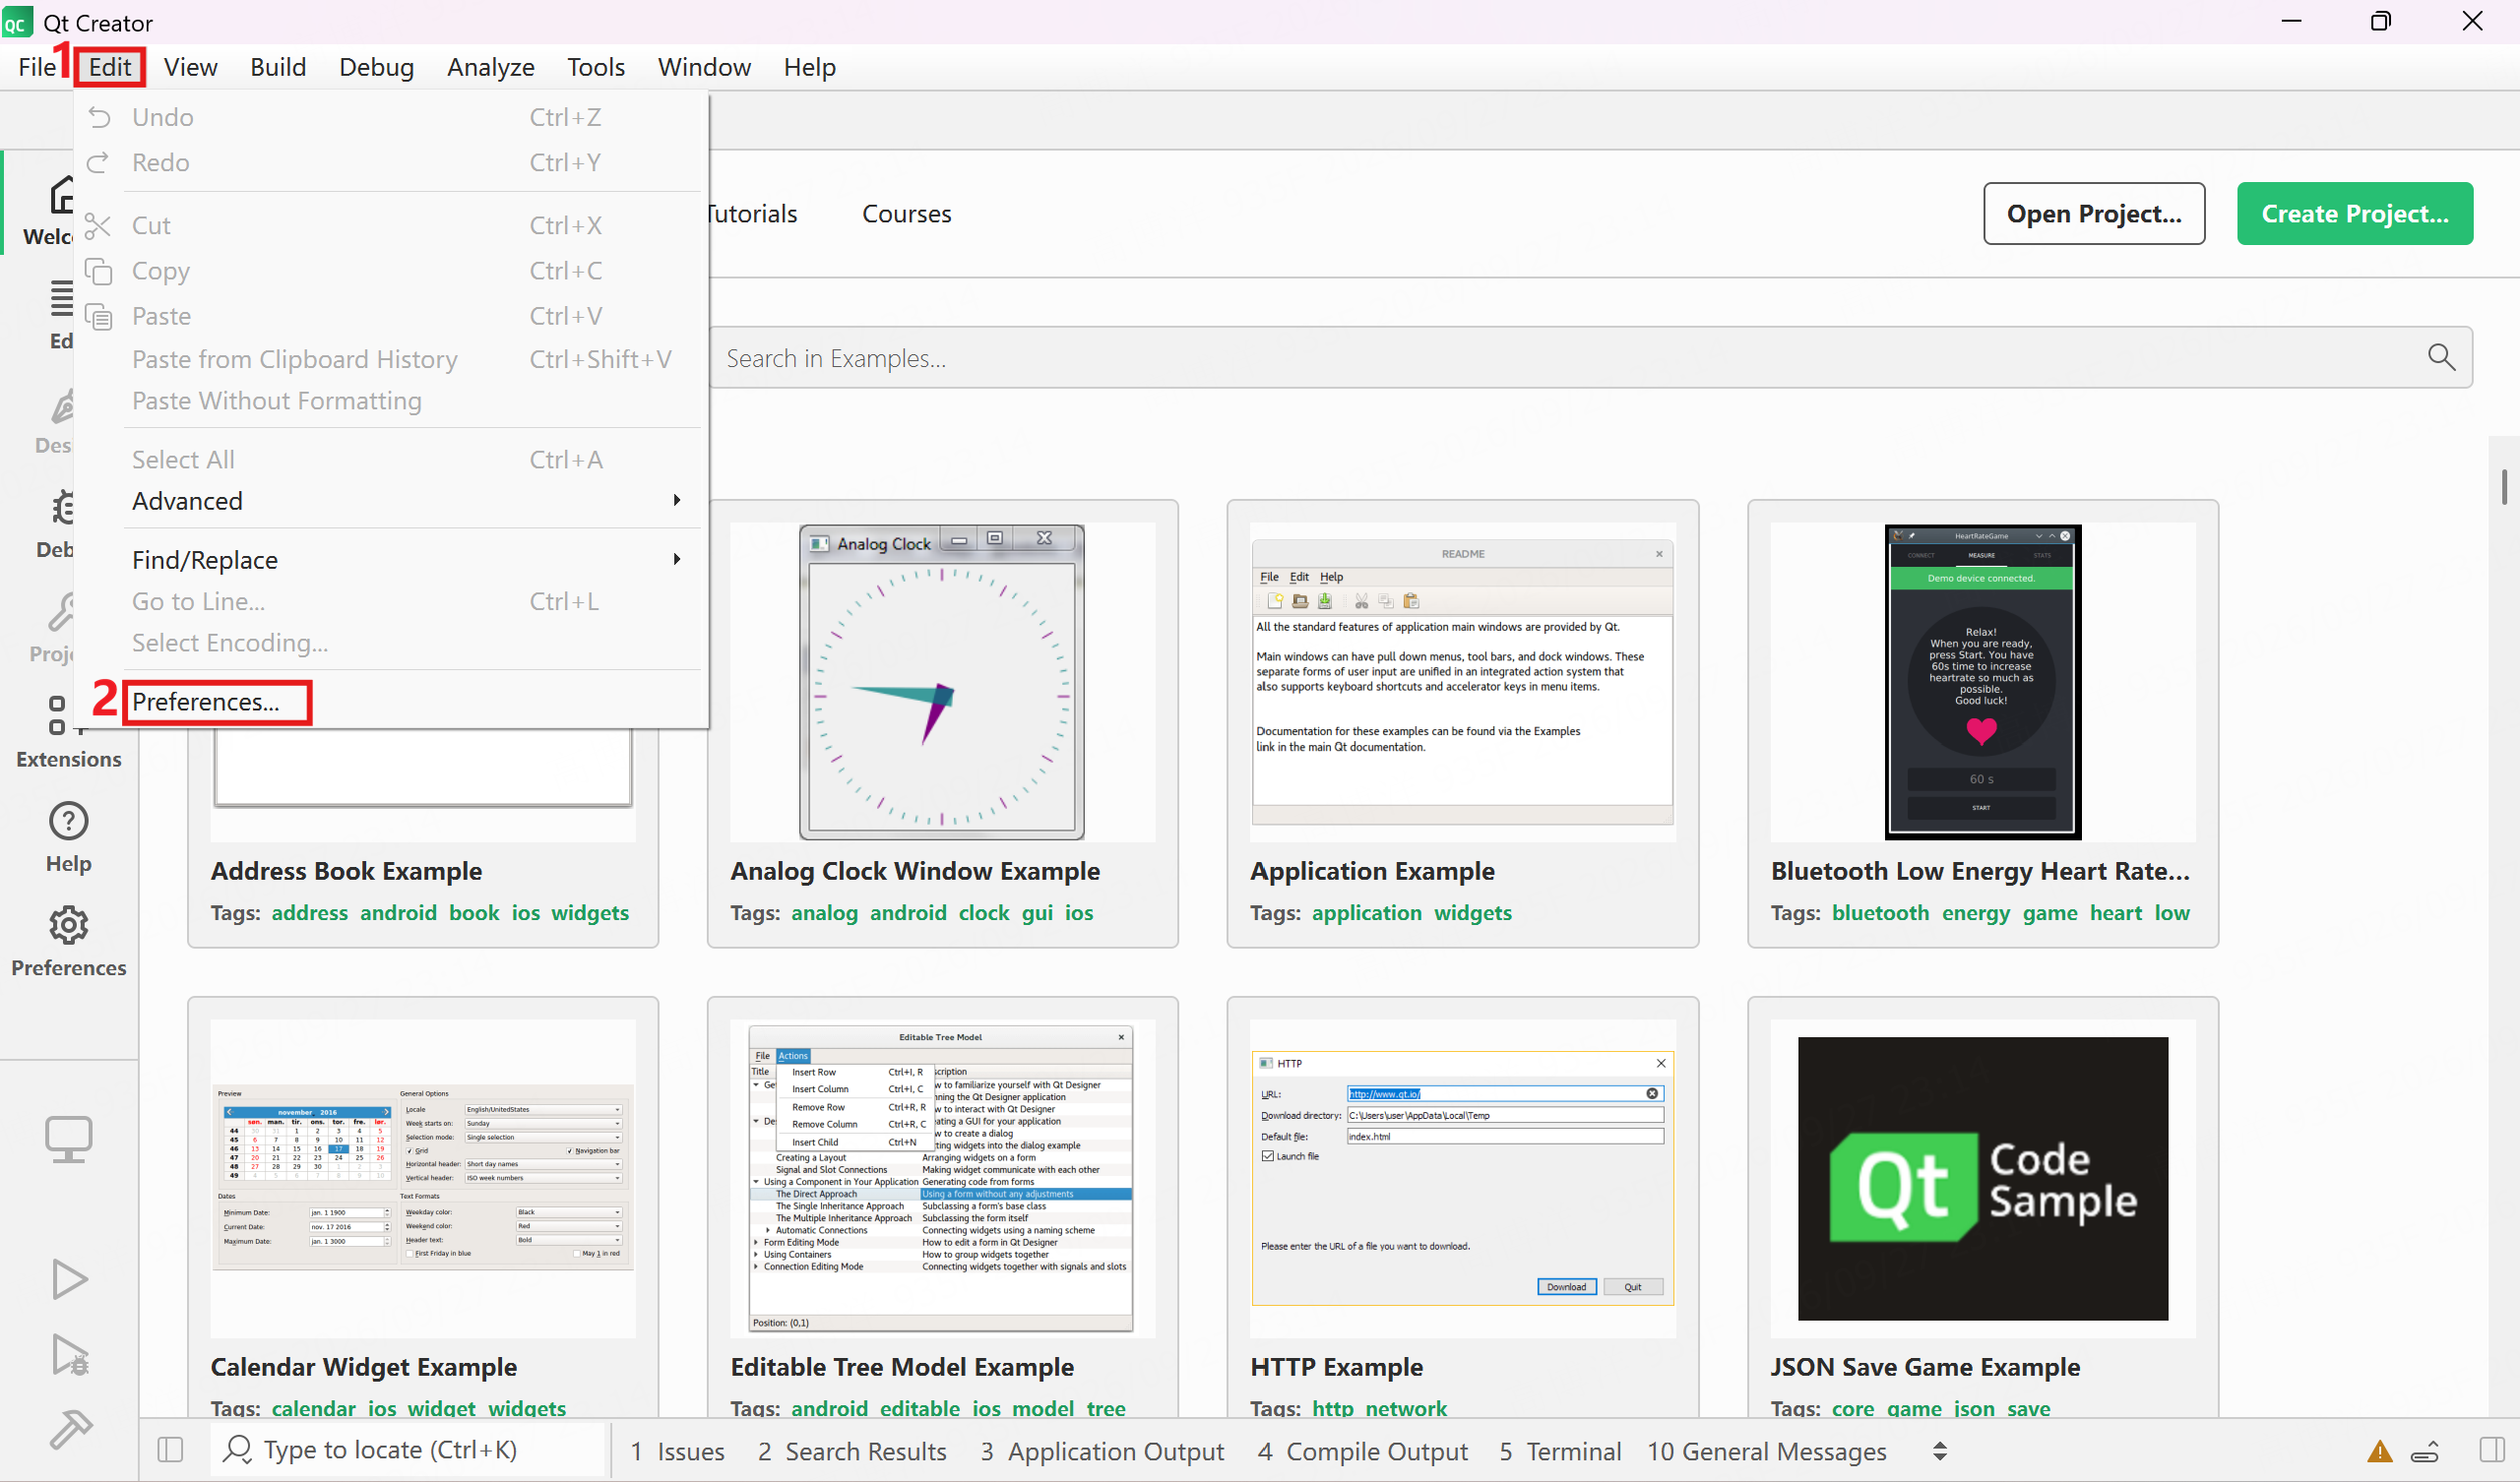Click the Create Project... button
Screen dimensions: 2520x1482
click(2355, 213)
